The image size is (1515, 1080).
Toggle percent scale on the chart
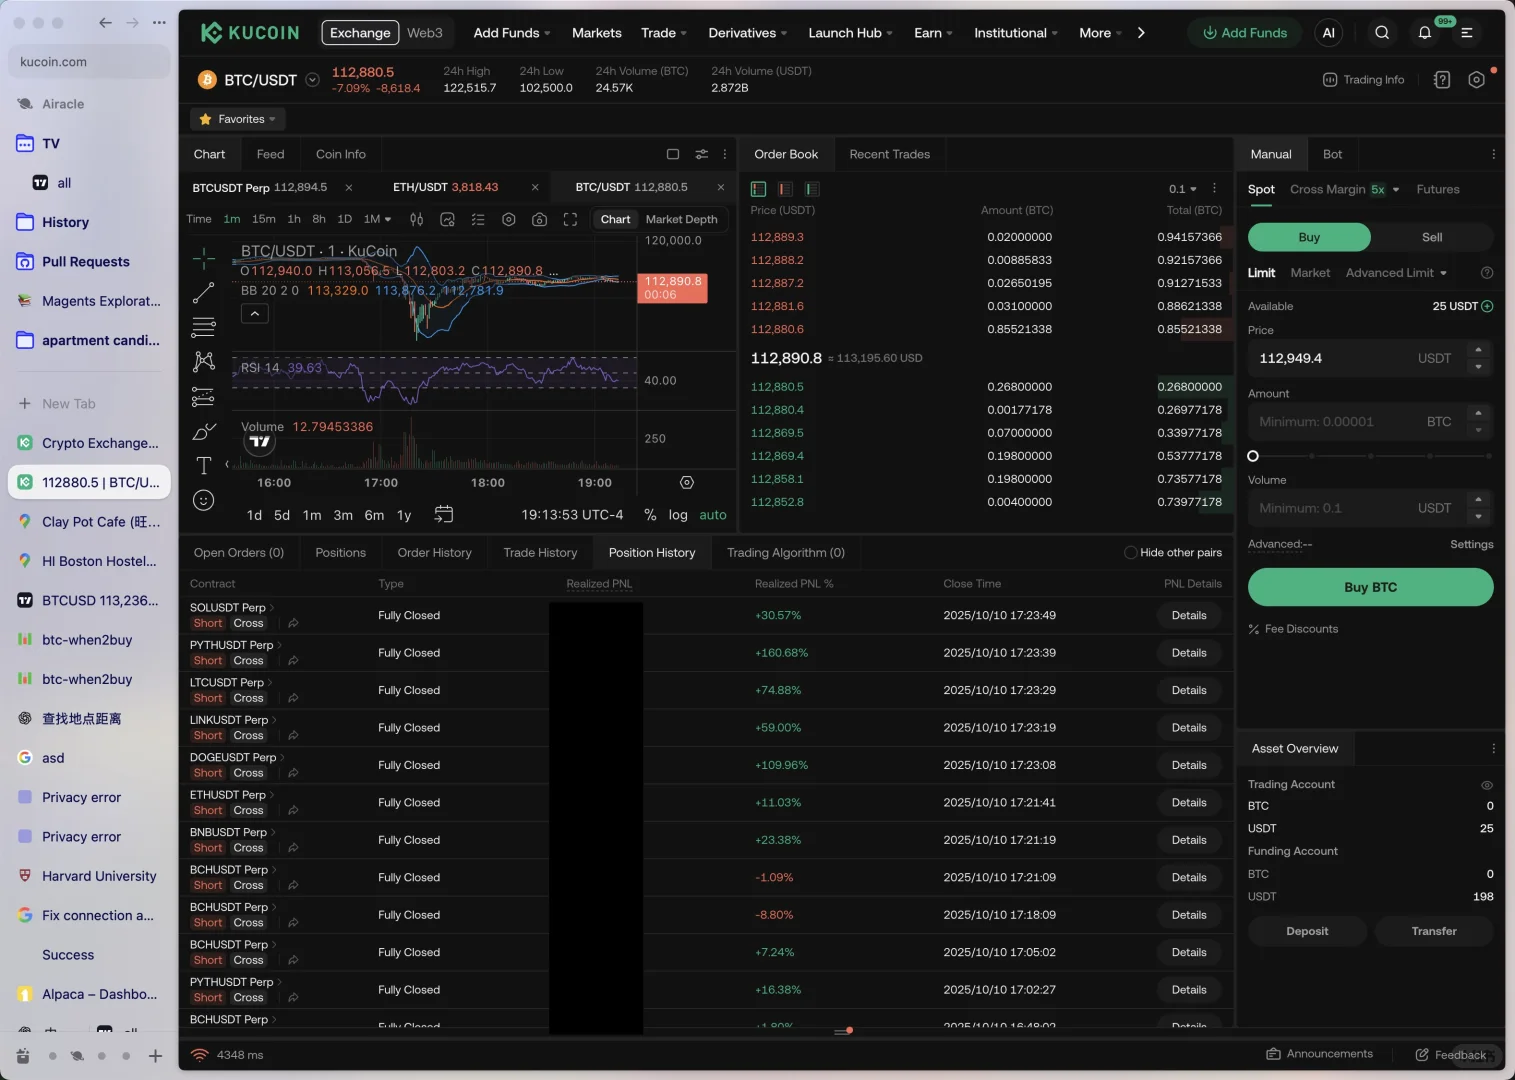point(650,515)
